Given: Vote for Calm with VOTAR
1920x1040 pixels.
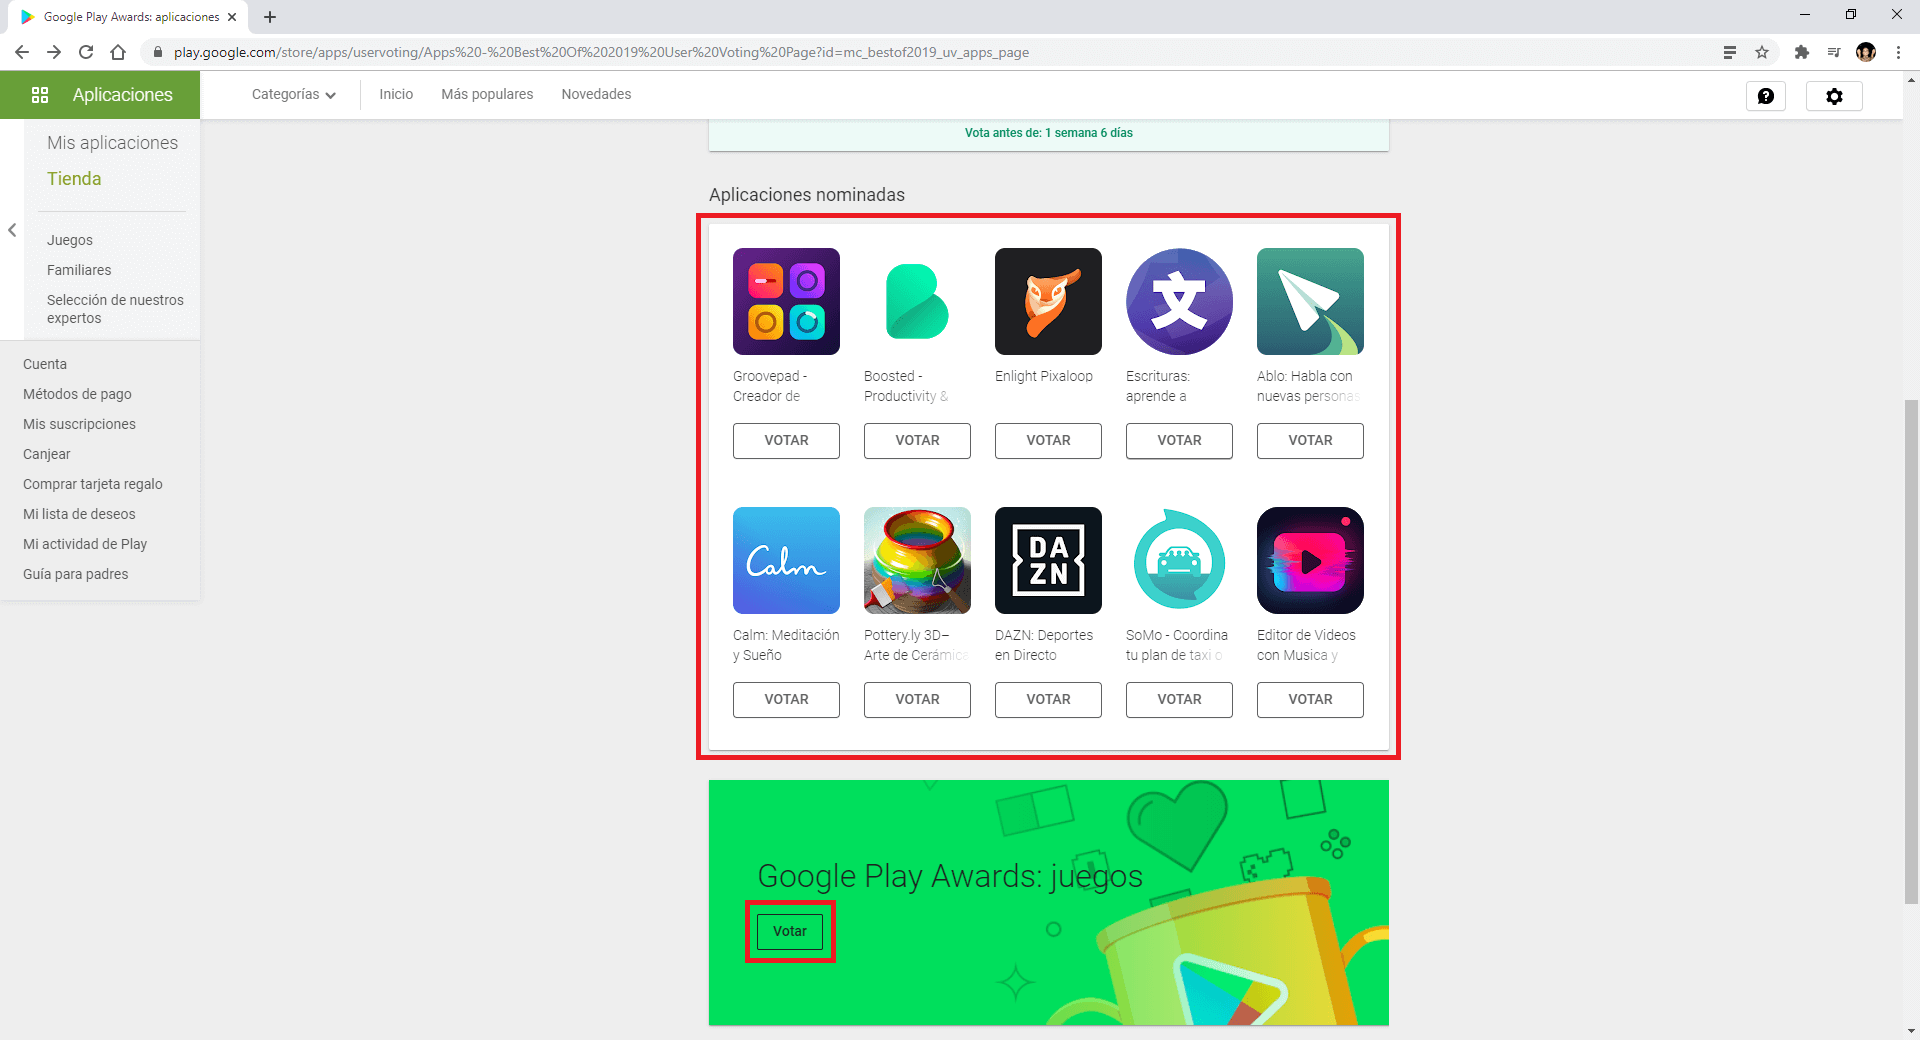Looking at the screenshot, I should click(x=786, y=700).
